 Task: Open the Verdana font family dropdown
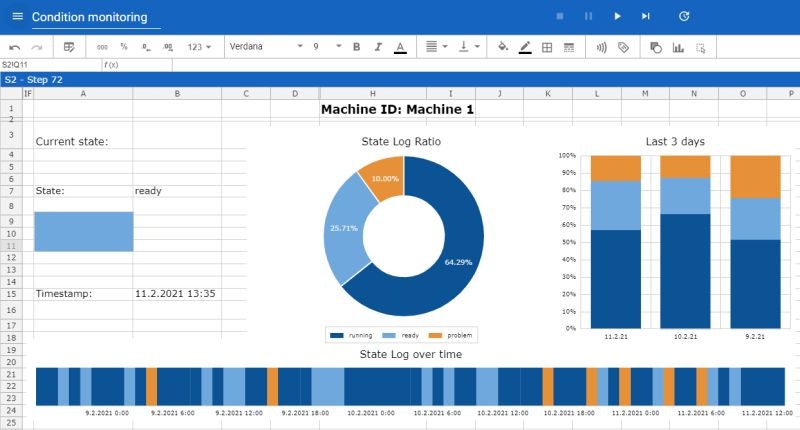(266, 46)
